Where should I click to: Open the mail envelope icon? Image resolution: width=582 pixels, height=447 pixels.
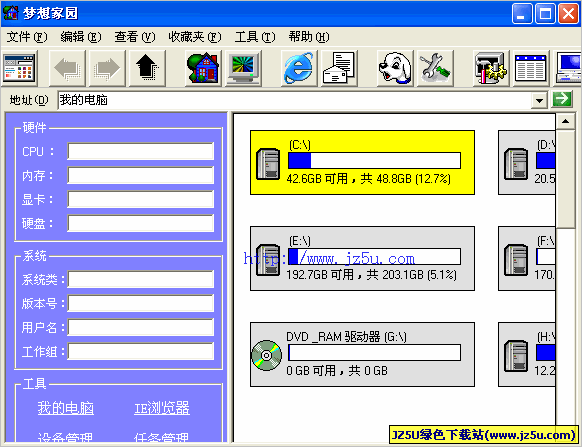click(x=339, y=68)
